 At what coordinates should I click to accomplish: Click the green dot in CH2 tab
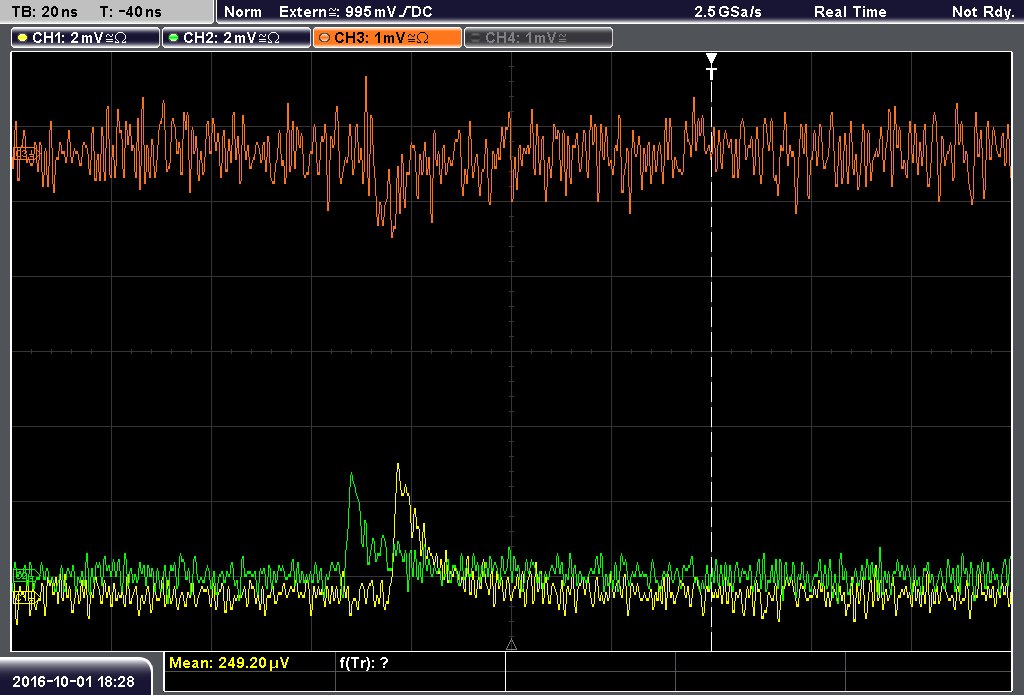pos(174,38)
